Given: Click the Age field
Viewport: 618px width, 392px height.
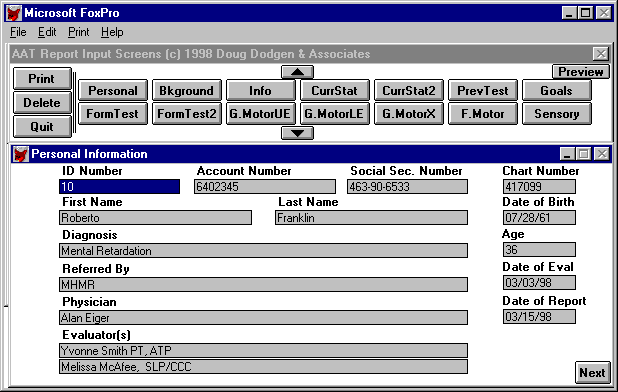Looking at the screenshot, I should pos(539,249).
